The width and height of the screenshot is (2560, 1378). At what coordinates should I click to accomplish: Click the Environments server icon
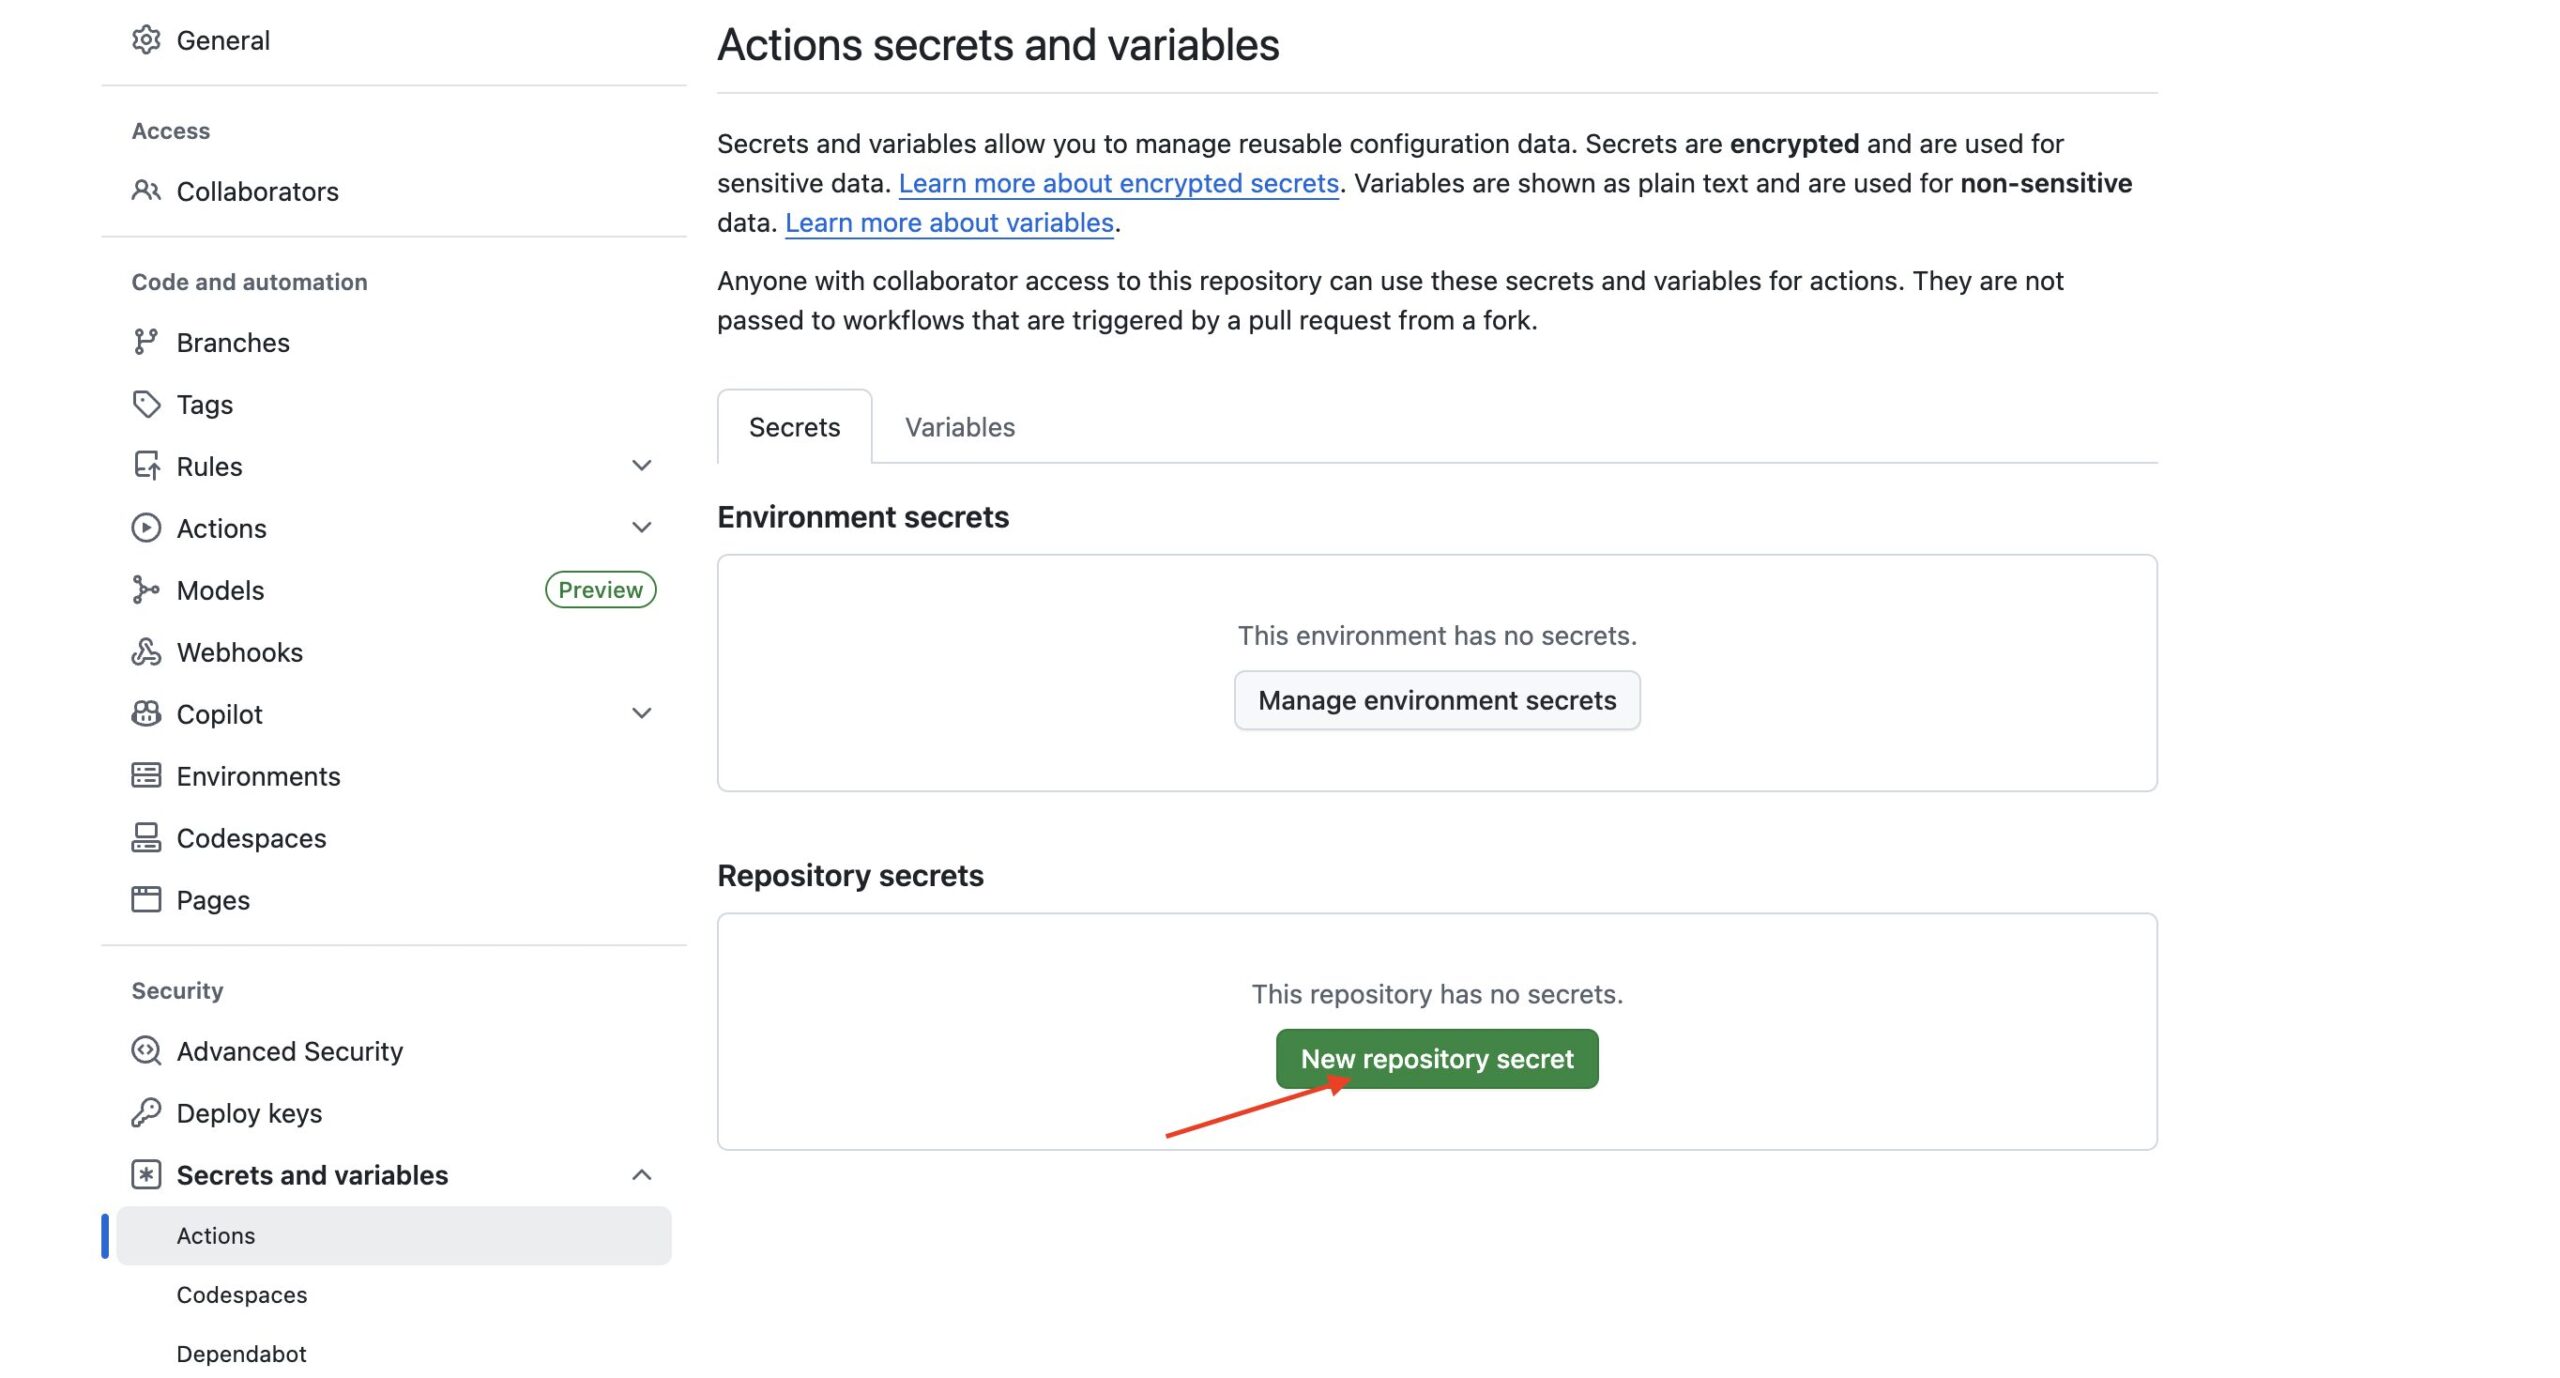146,776
